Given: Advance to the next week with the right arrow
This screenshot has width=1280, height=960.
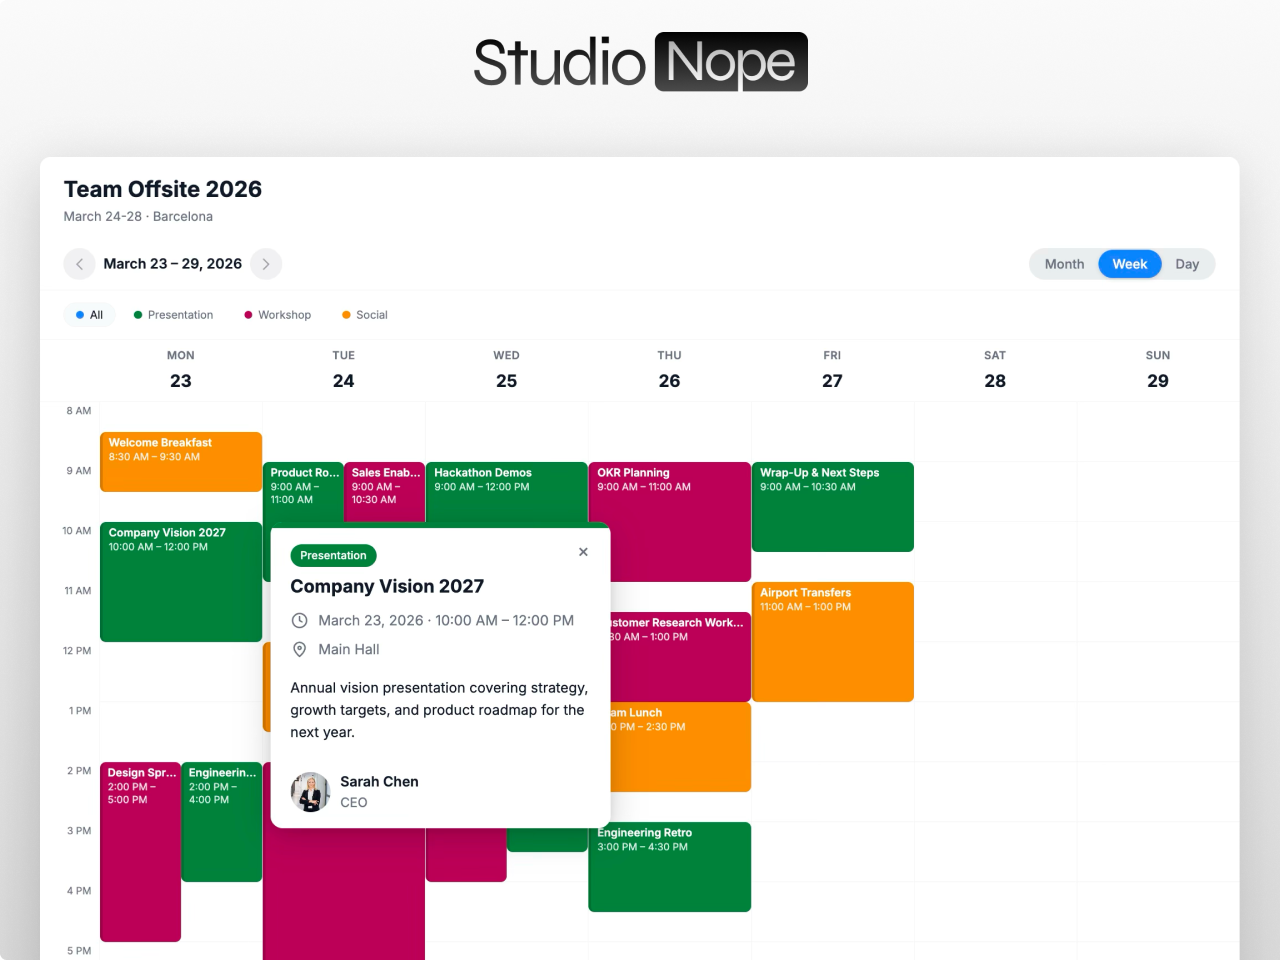Looking at the screenshot, I should (266, 264).
